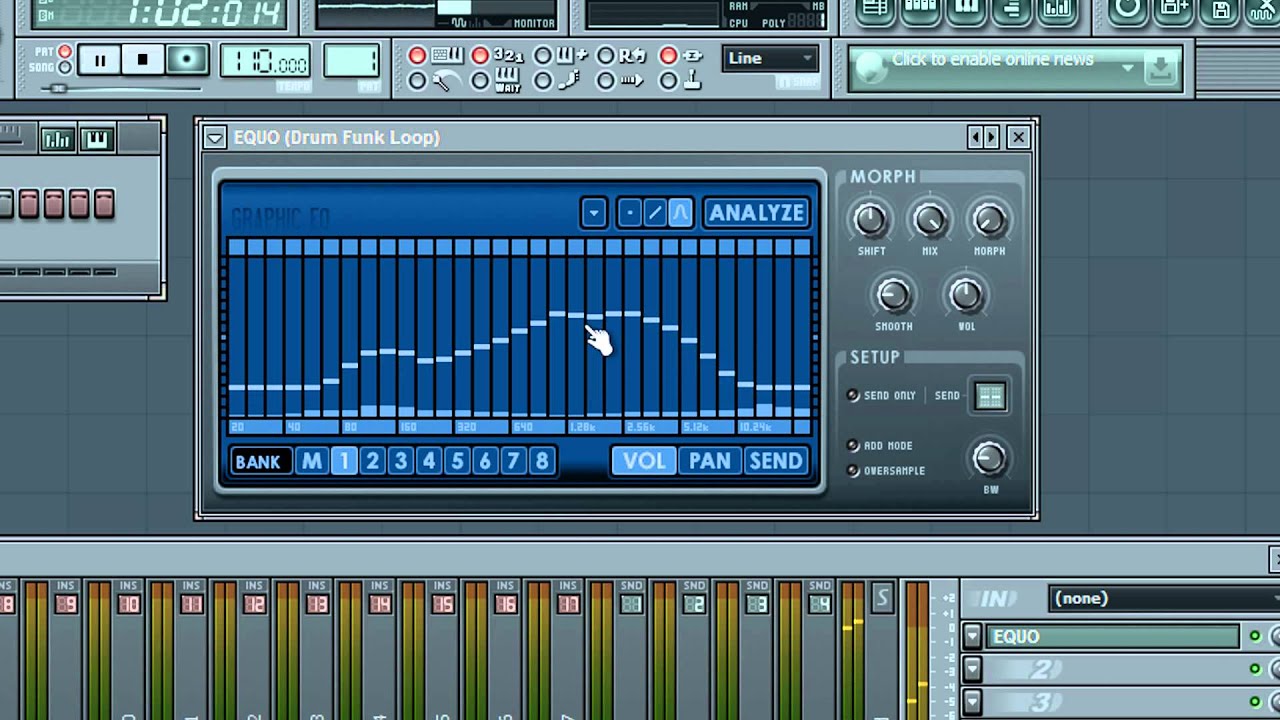Click the MORPH knob
Image resolution: width=1280 pixels, height=720 pixels.
coord(989,219)
